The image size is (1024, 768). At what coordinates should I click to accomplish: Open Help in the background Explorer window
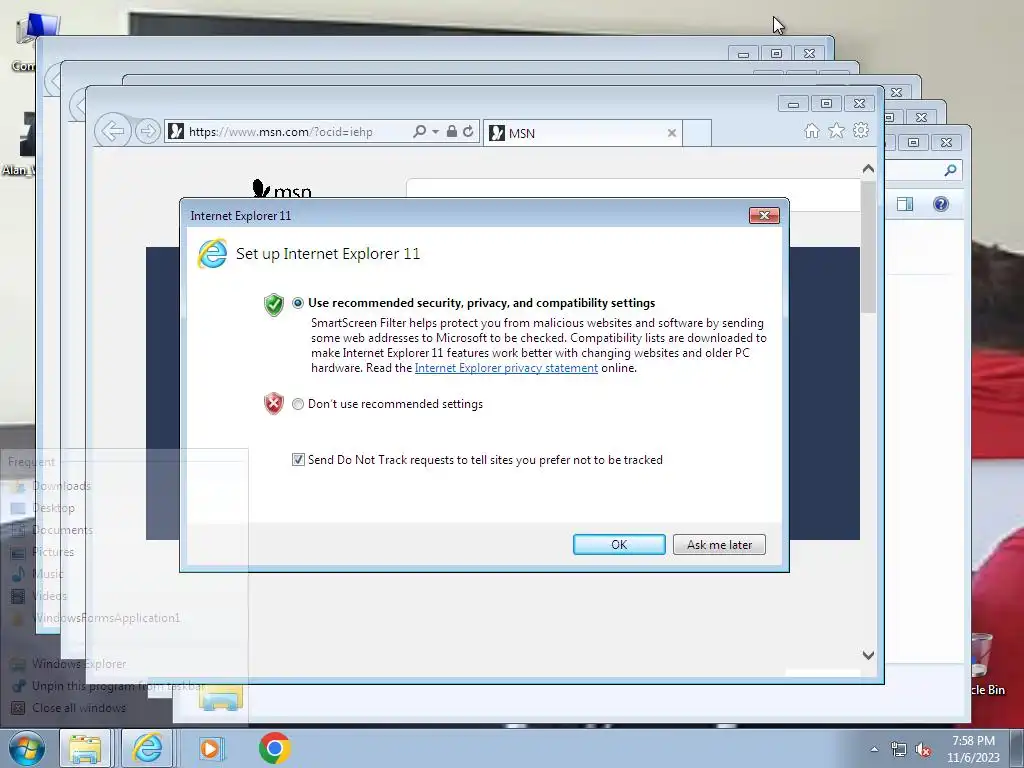point(940,204)
